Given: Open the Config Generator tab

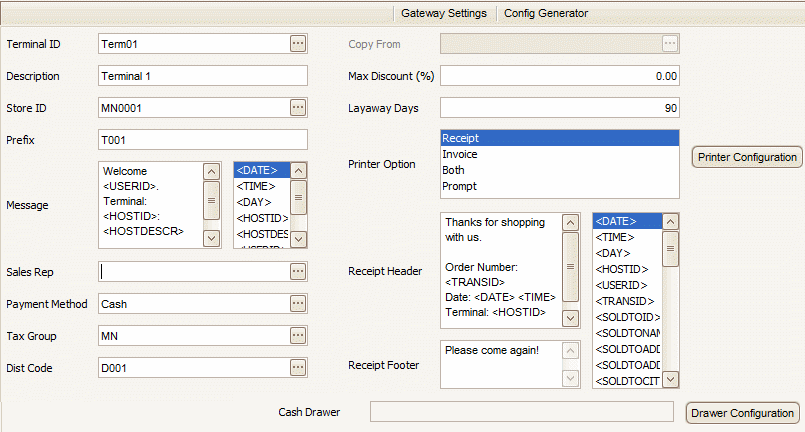Looking at the screenshot, I should [545, 13].
